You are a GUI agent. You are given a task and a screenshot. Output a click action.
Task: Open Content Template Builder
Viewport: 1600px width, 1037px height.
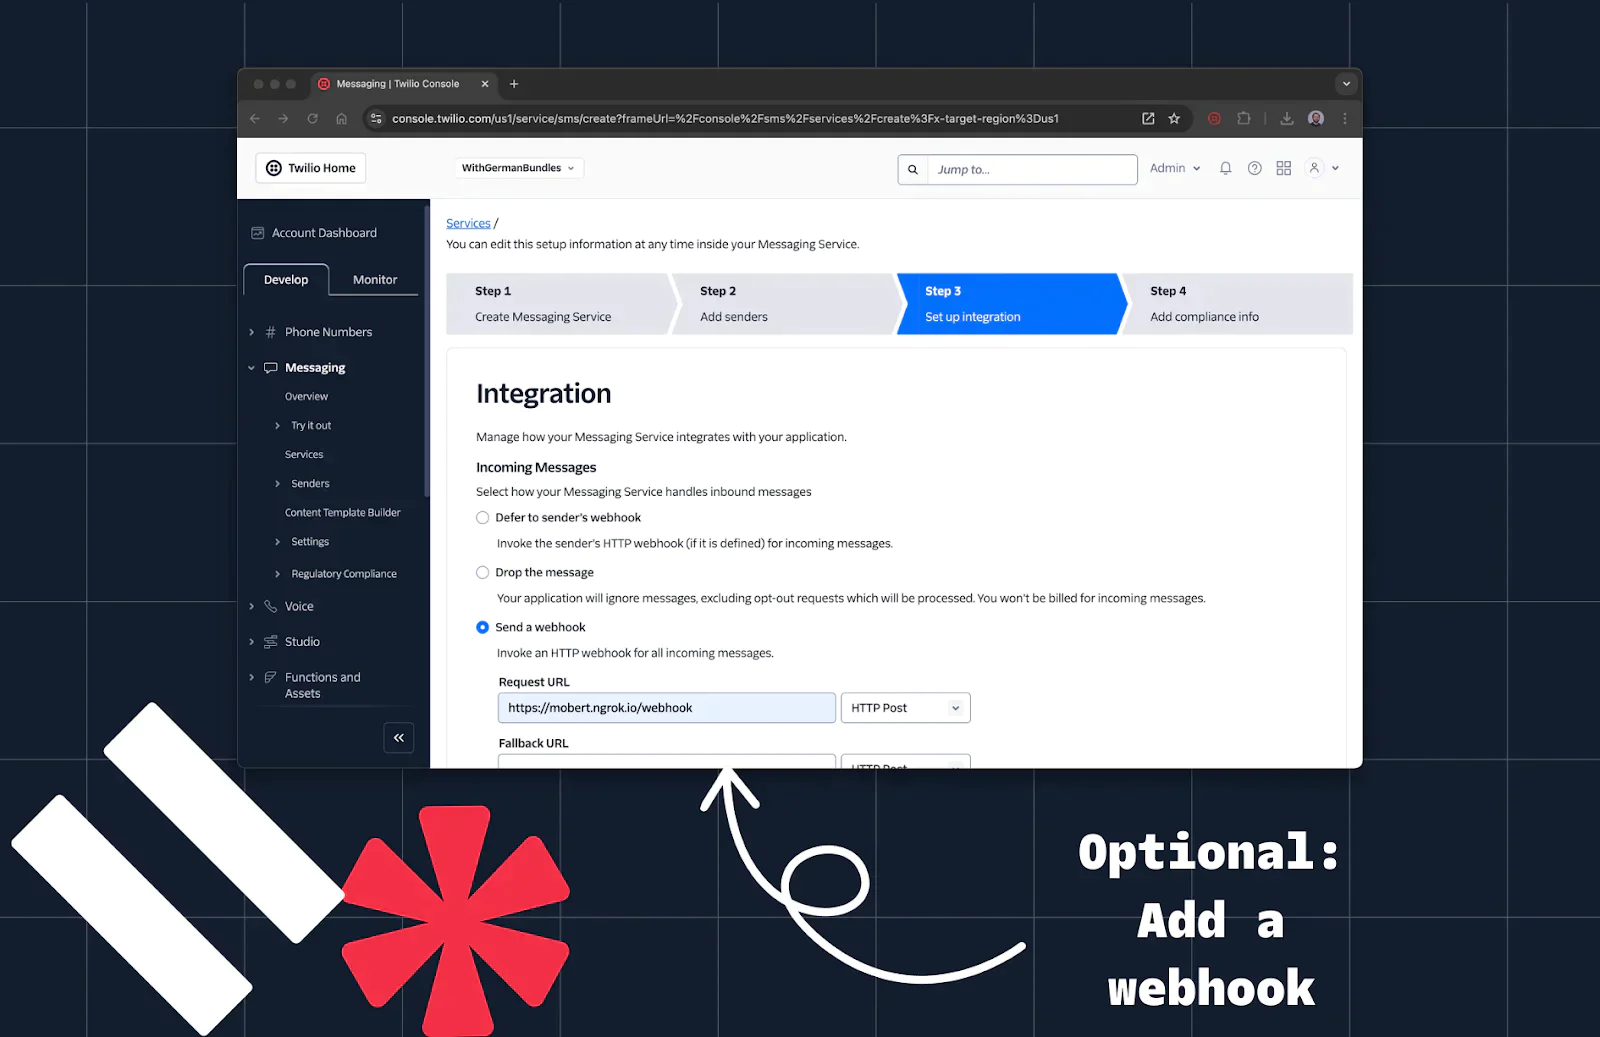coord(342,513)
